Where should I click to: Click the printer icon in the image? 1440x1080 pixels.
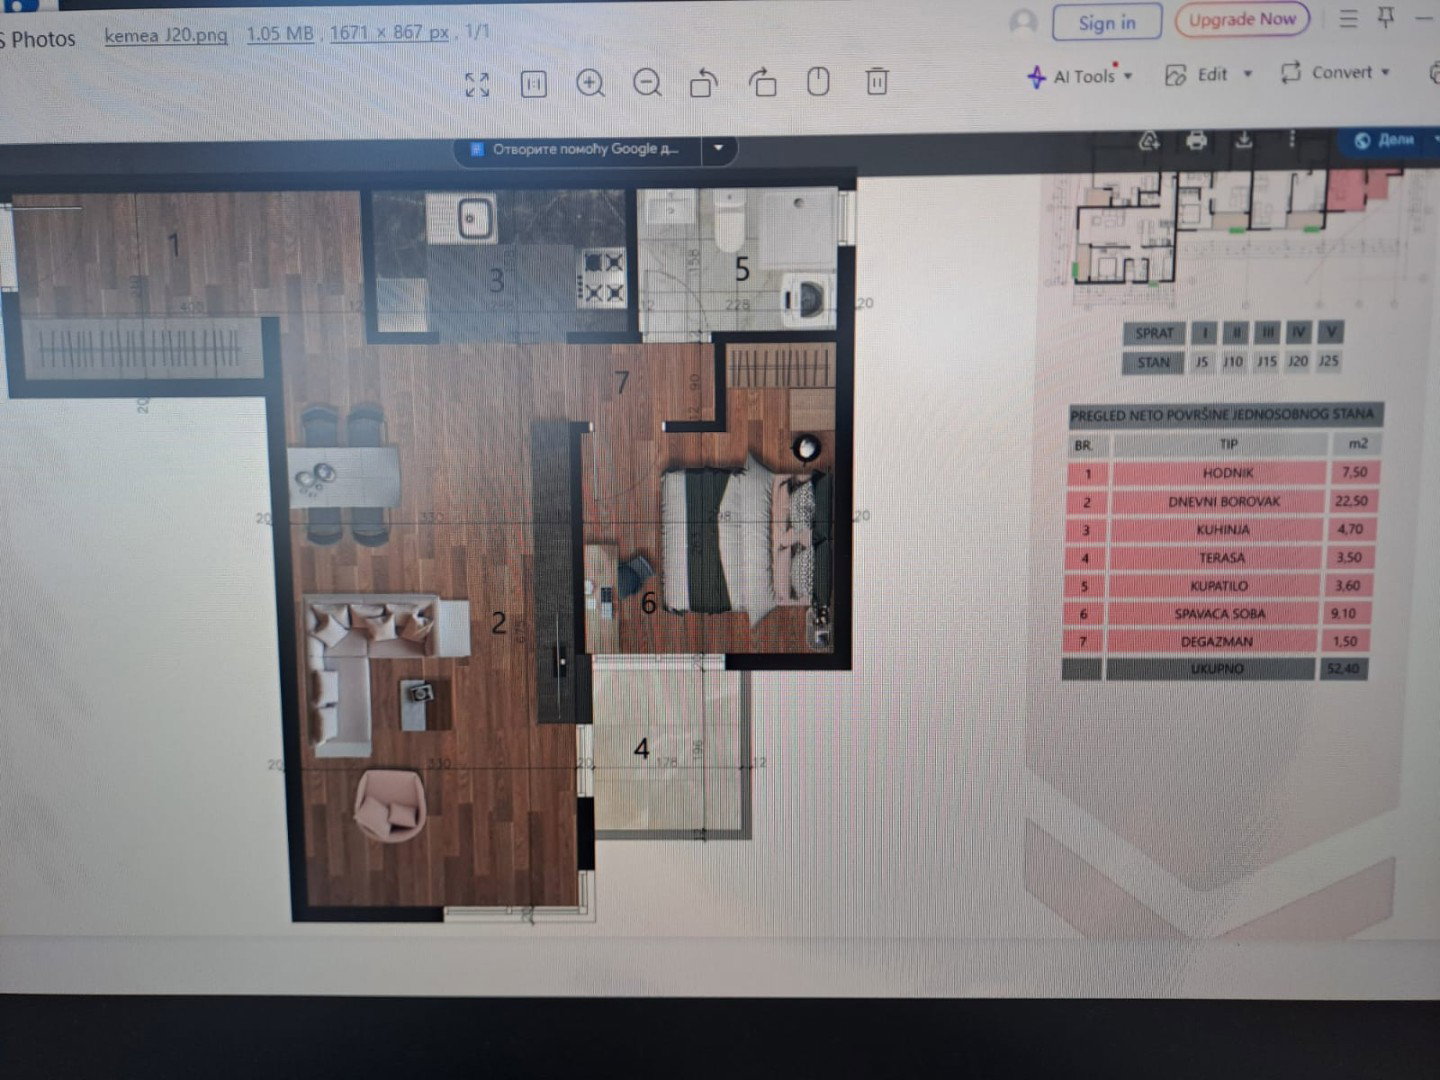(x=1196, y=141)
